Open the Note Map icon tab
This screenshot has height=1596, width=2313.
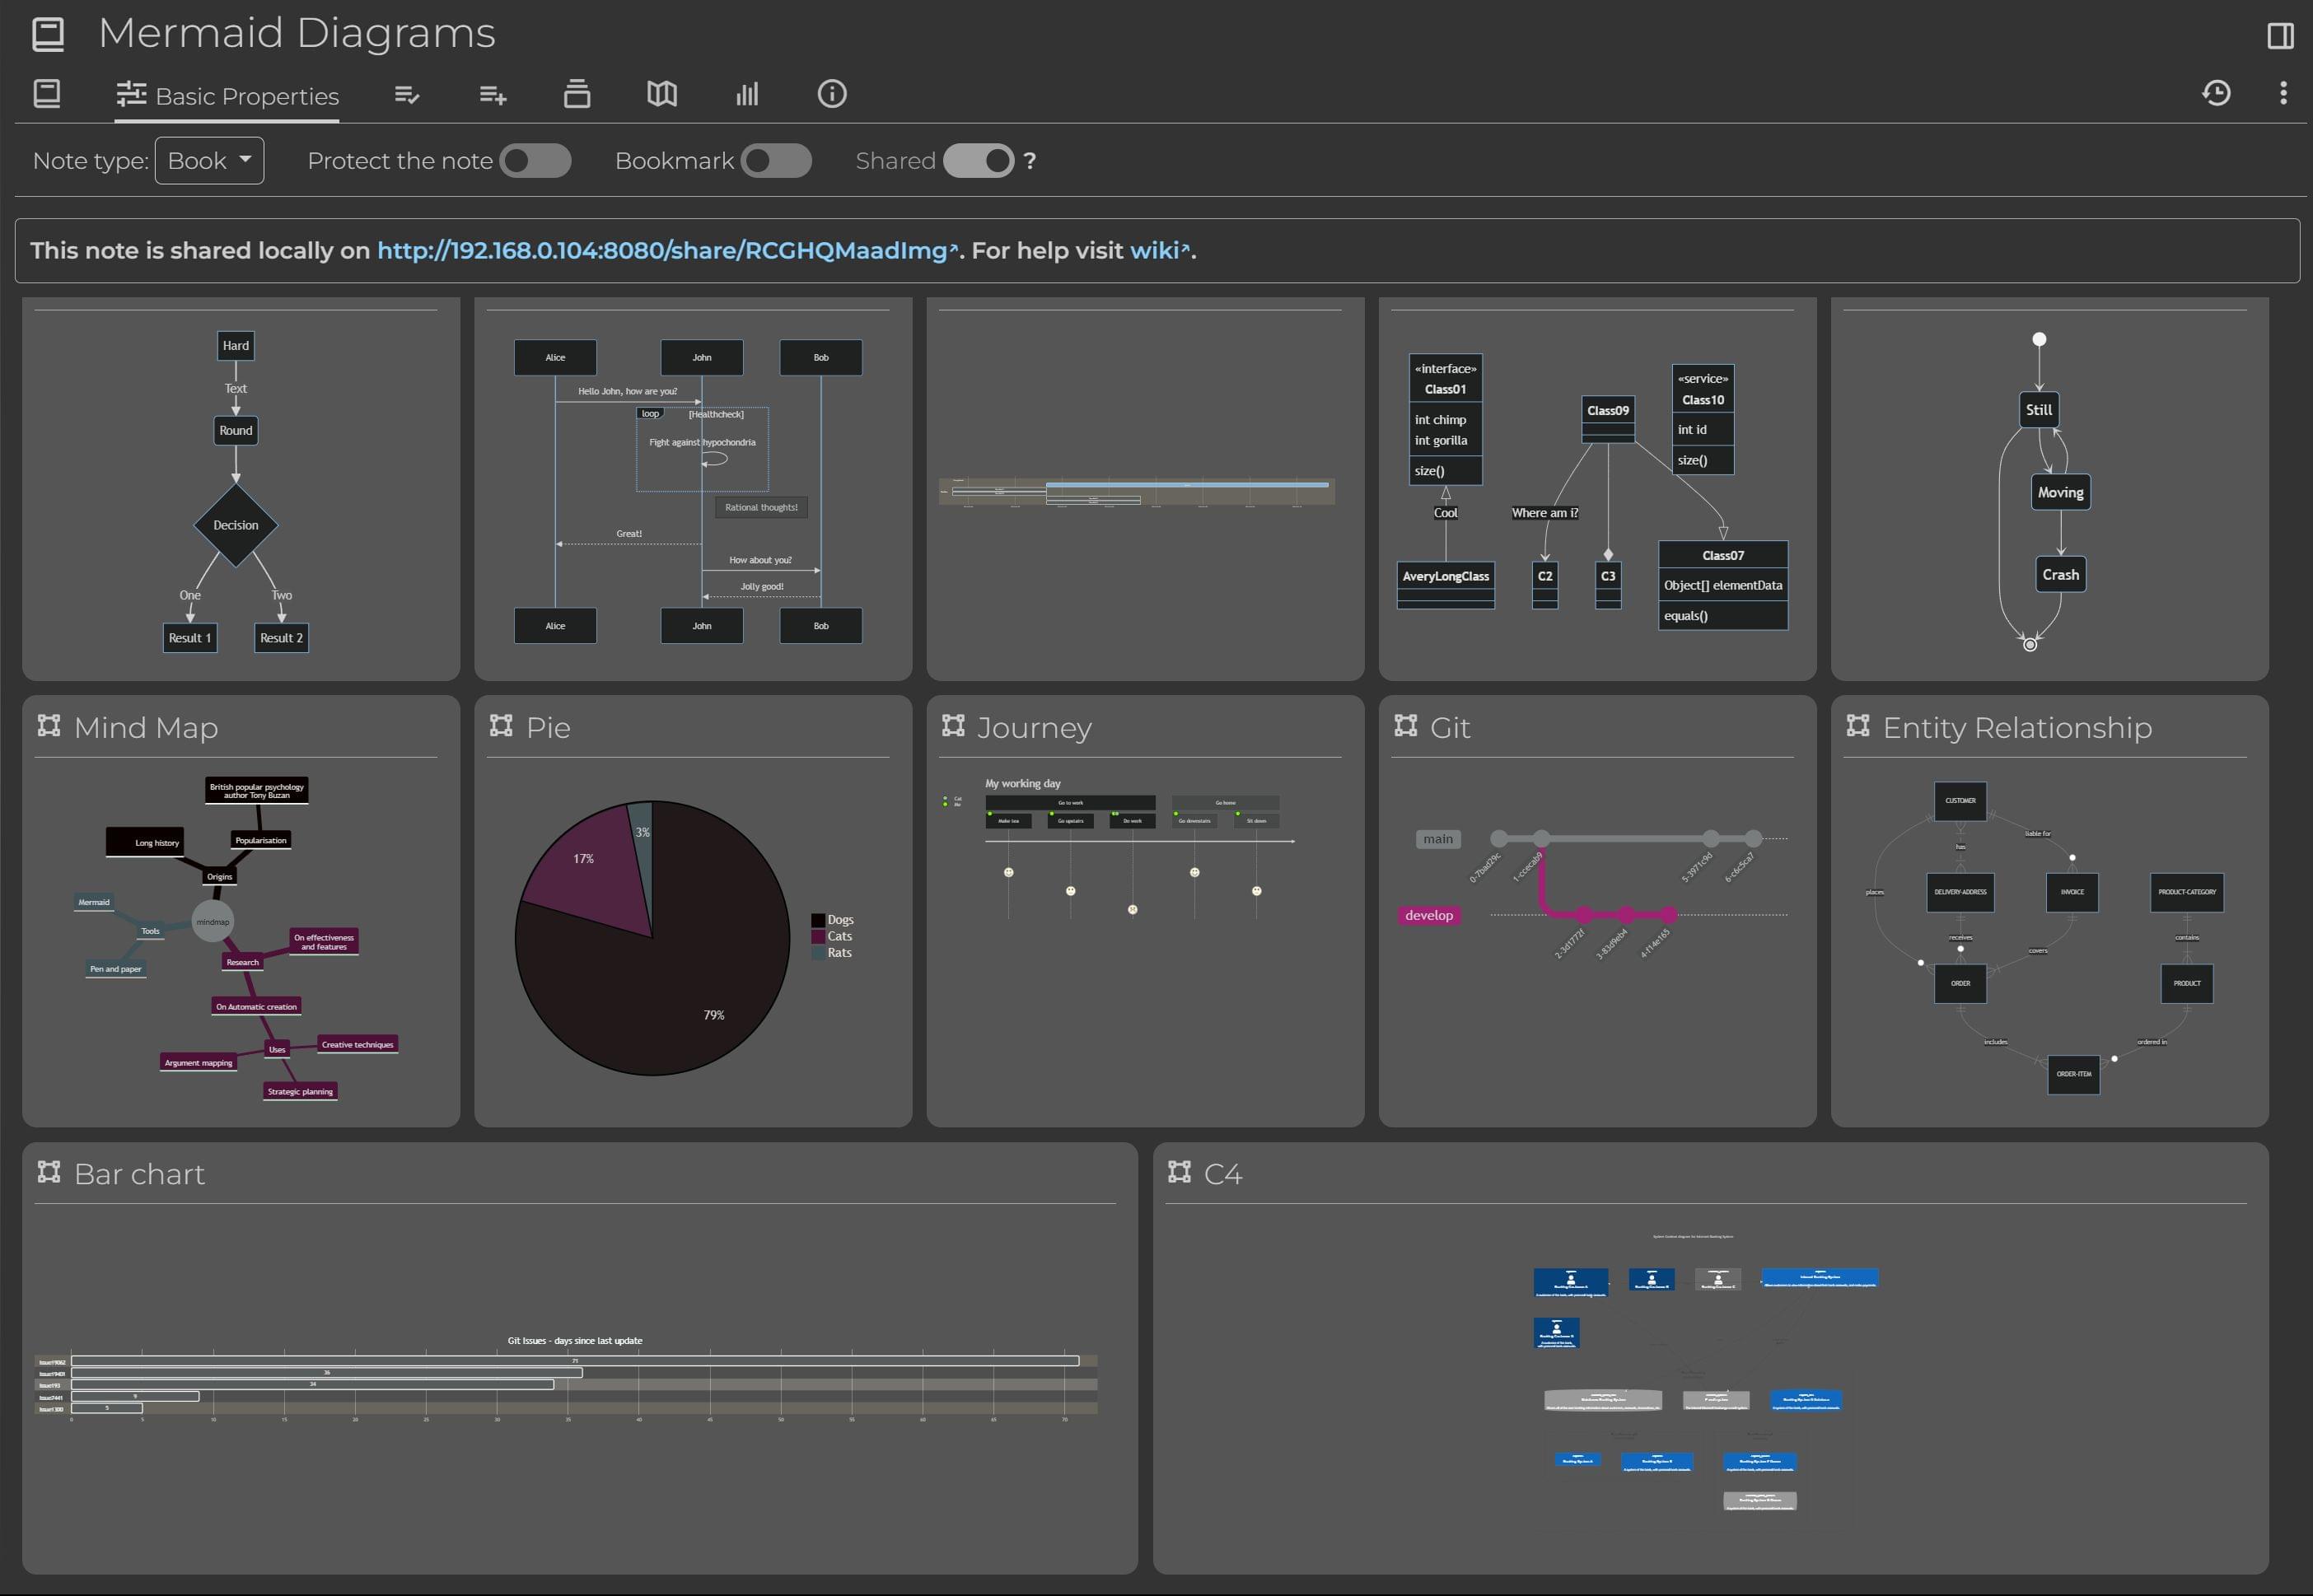tap(662, 94)
